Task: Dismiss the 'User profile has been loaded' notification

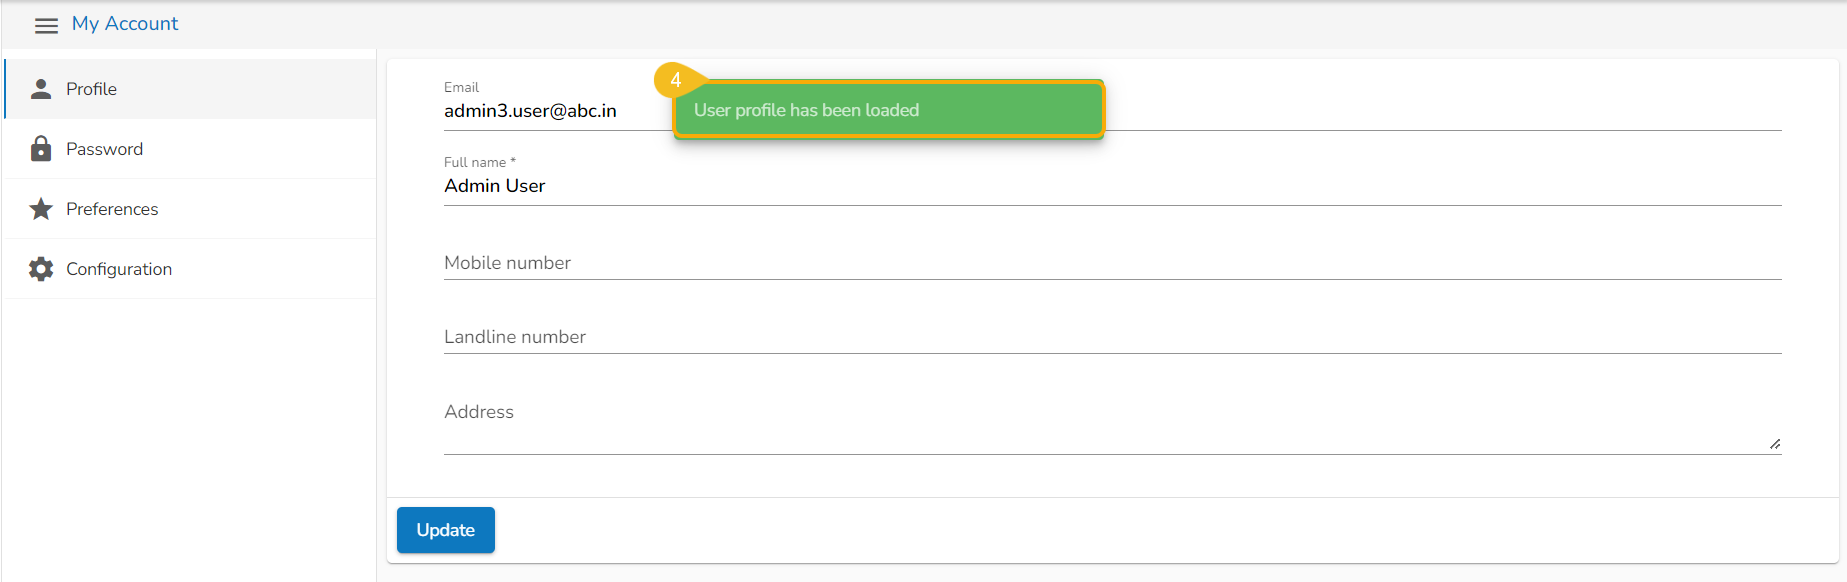Action: (888, 110)
